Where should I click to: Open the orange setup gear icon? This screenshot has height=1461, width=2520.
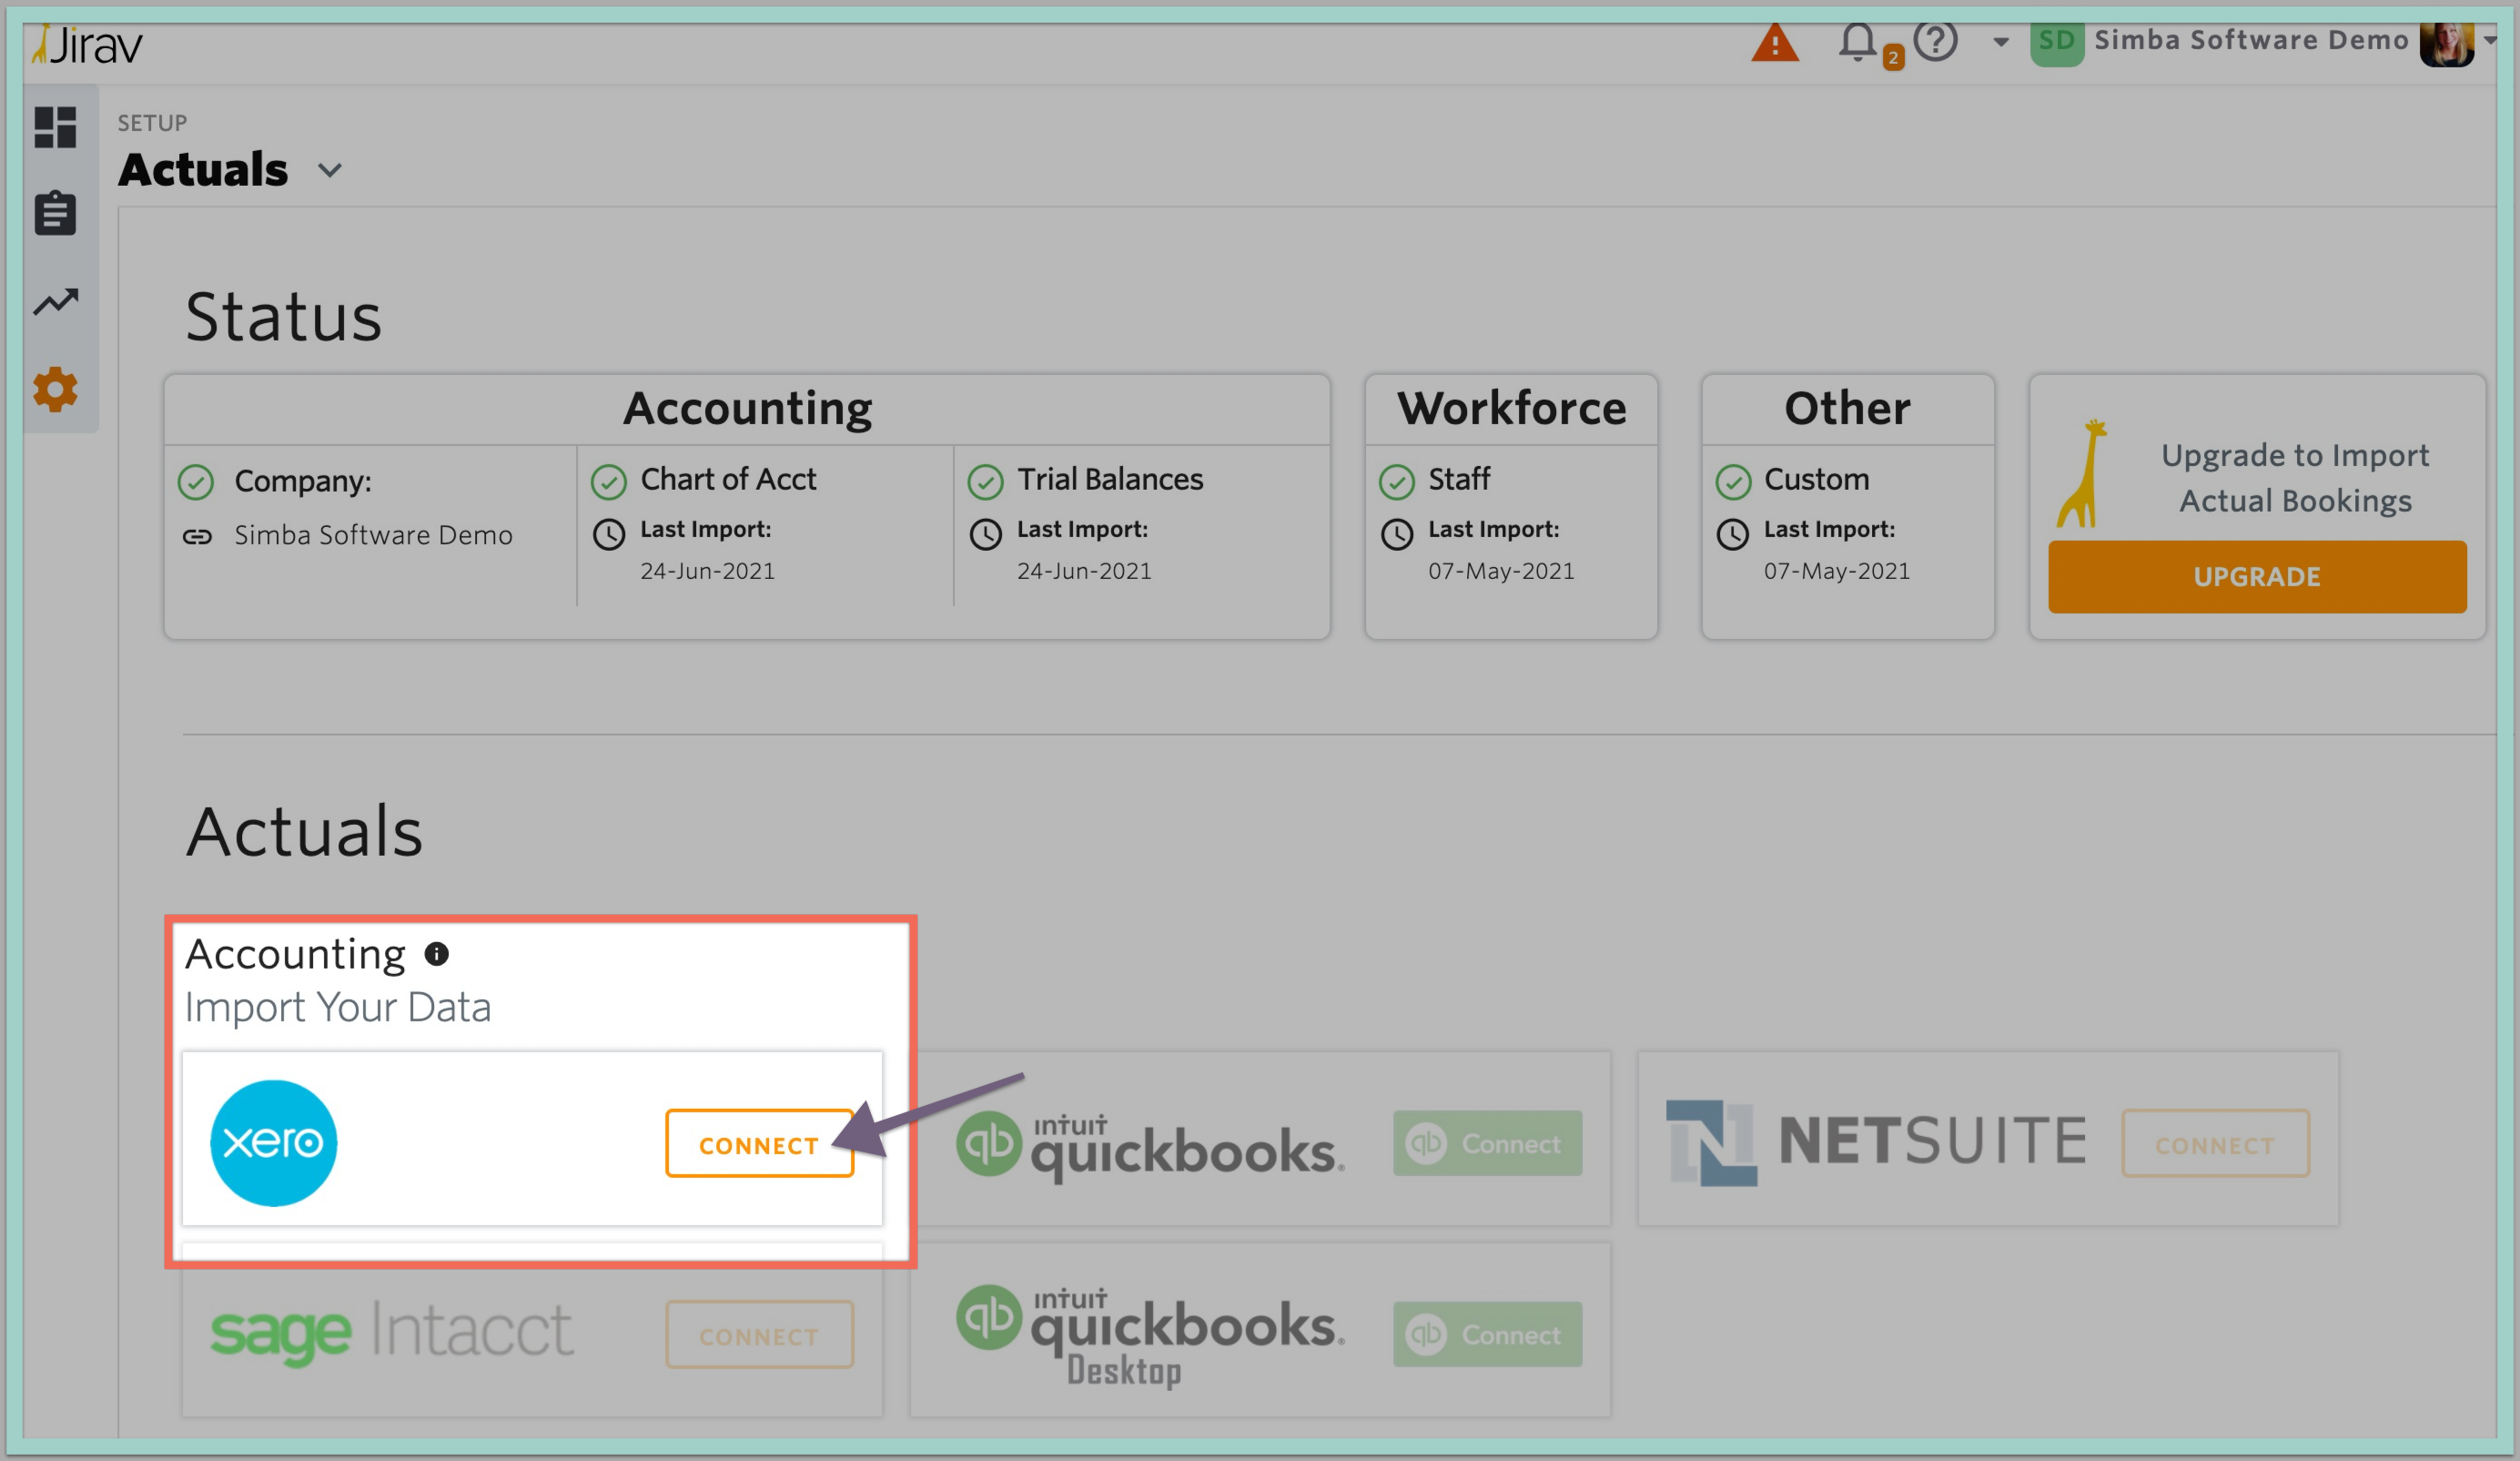click(55, 389)
